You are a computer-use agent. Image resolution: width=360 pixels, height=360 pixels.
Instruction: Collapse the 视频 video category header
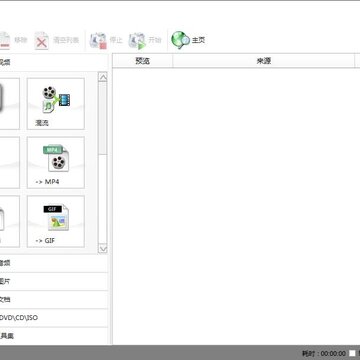54,62
